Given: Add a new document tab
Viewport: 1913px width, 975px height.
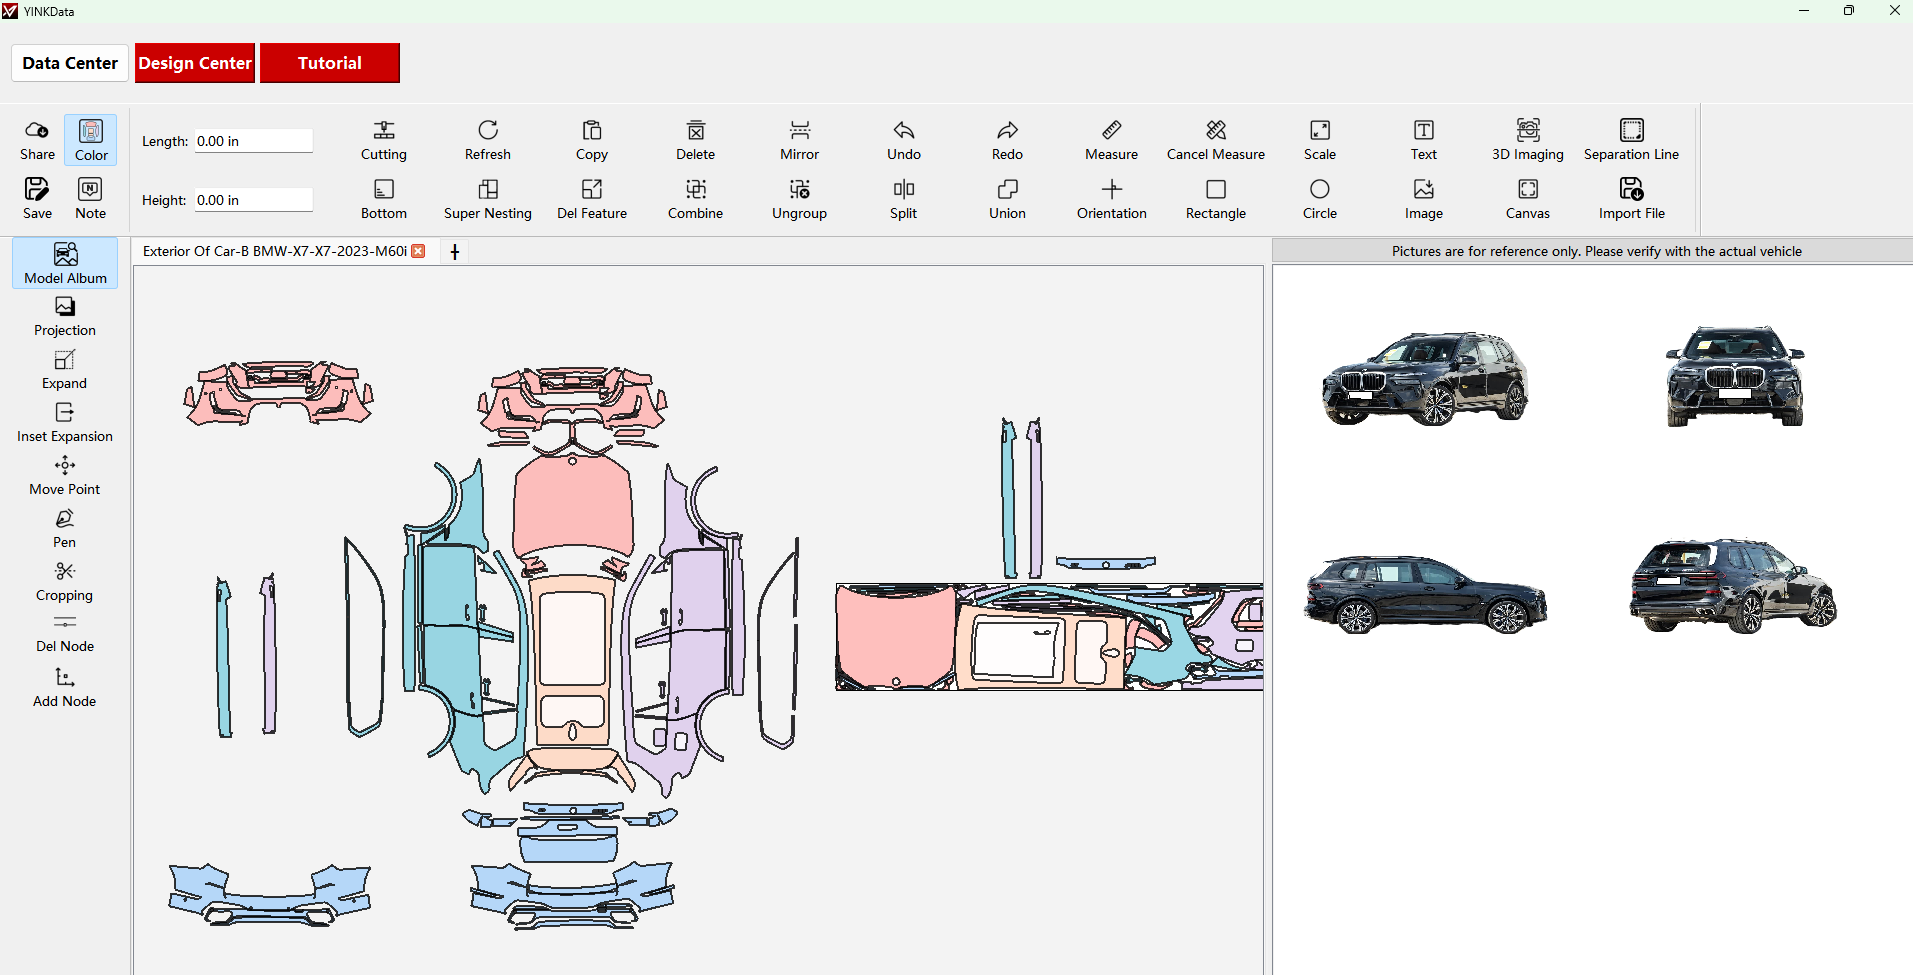Looking at the screenshot, I should [x=455, y=252].
